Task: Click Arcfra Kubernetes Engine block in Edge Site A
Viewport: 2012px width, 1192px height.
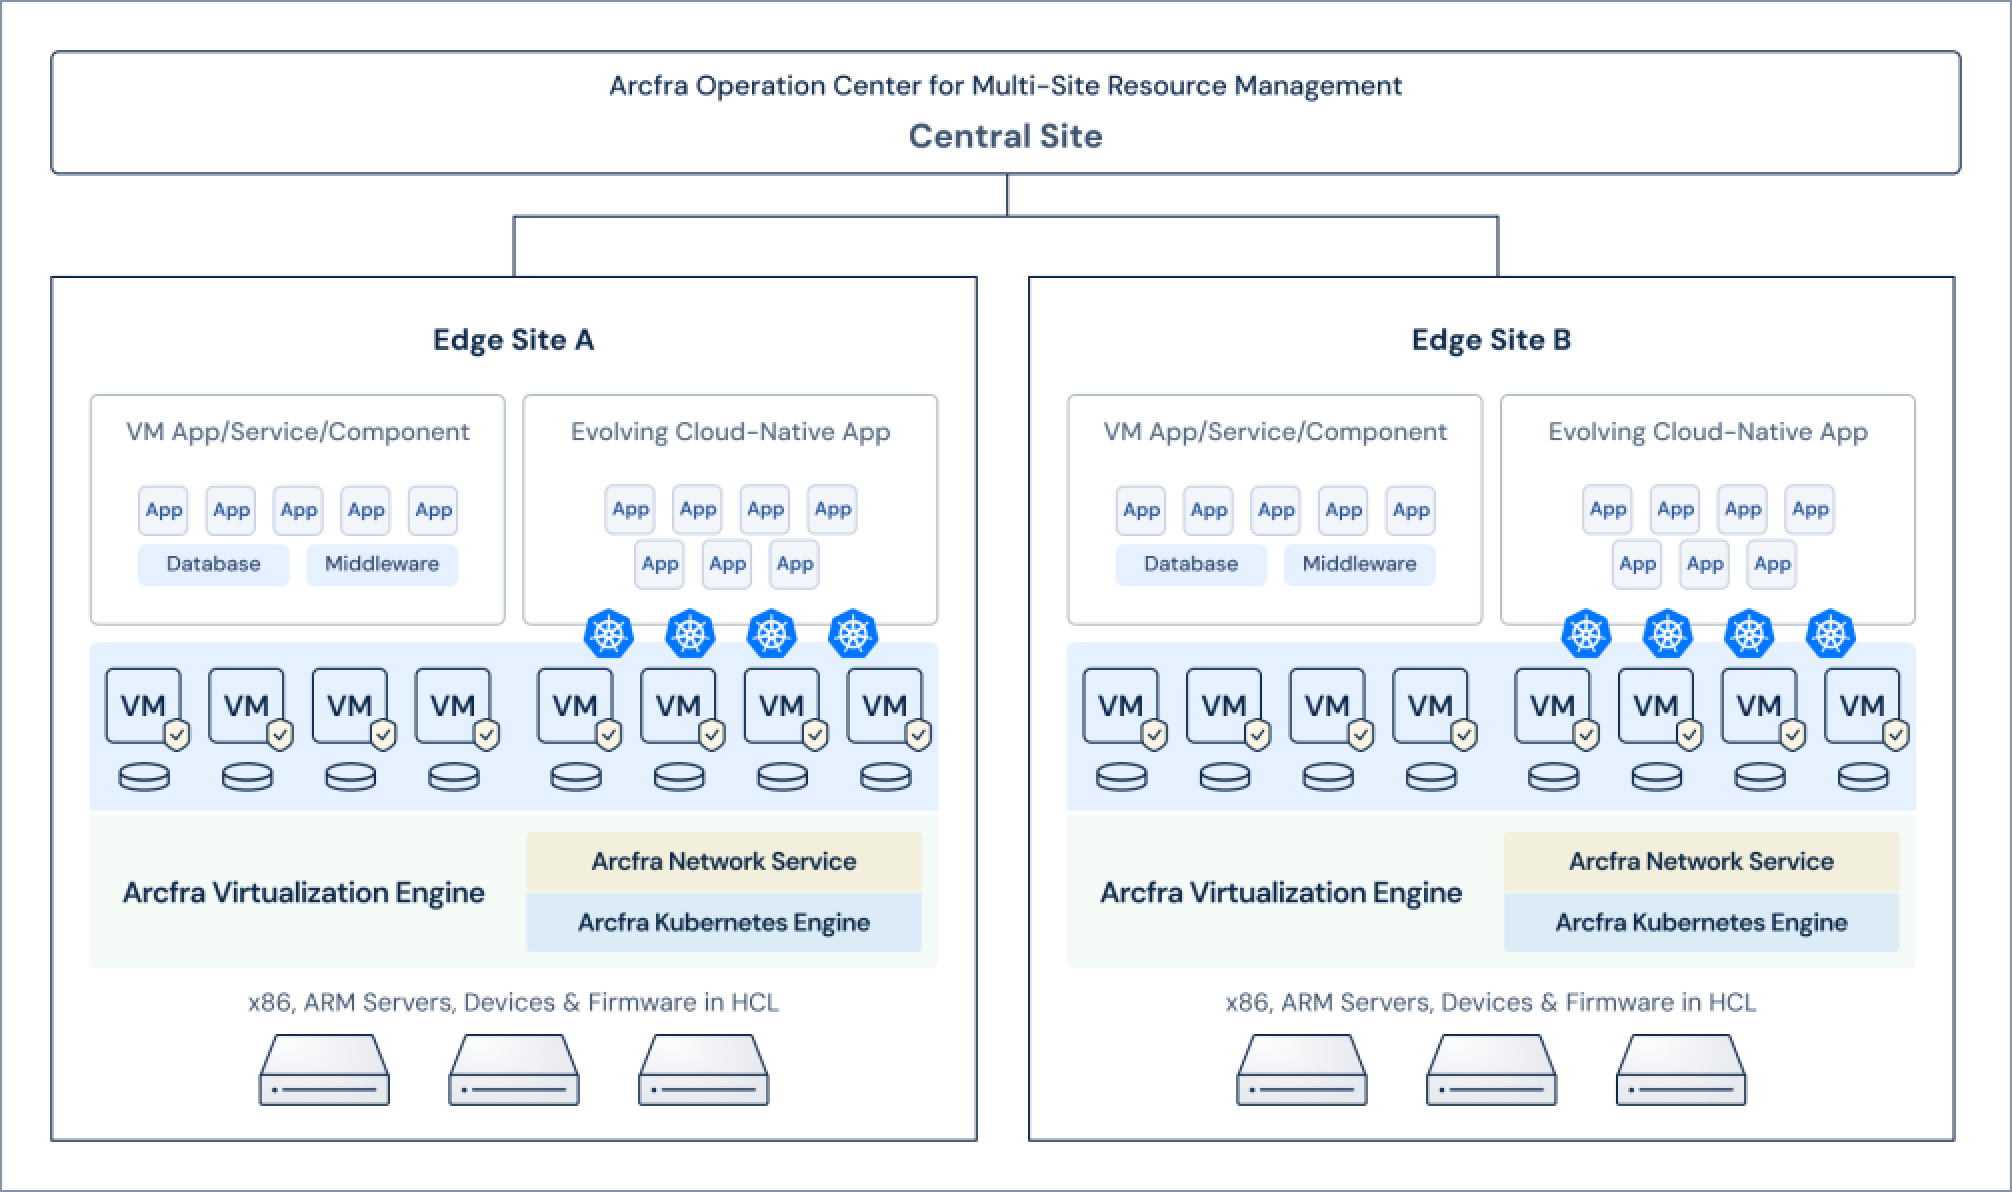Action: coord(724,922)
